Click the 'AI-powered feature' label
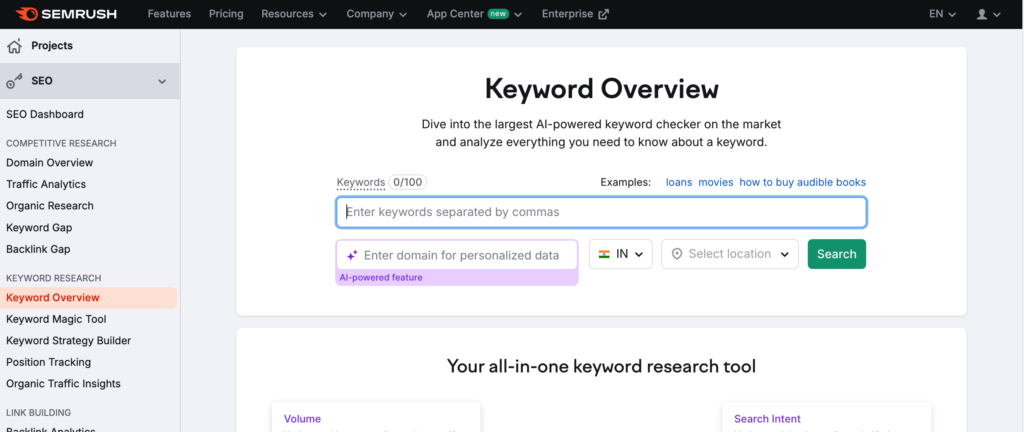The image size is (1024, 432). [x=381, y=277]
